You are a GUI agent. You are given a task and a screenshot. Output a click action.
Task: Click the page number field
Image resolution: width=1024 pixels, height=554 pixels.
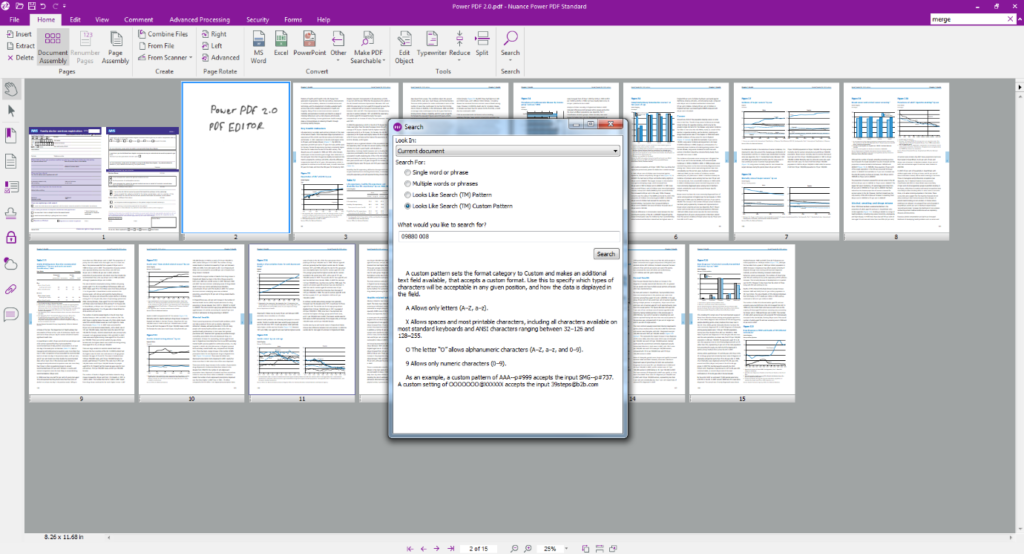pos(479,549)
